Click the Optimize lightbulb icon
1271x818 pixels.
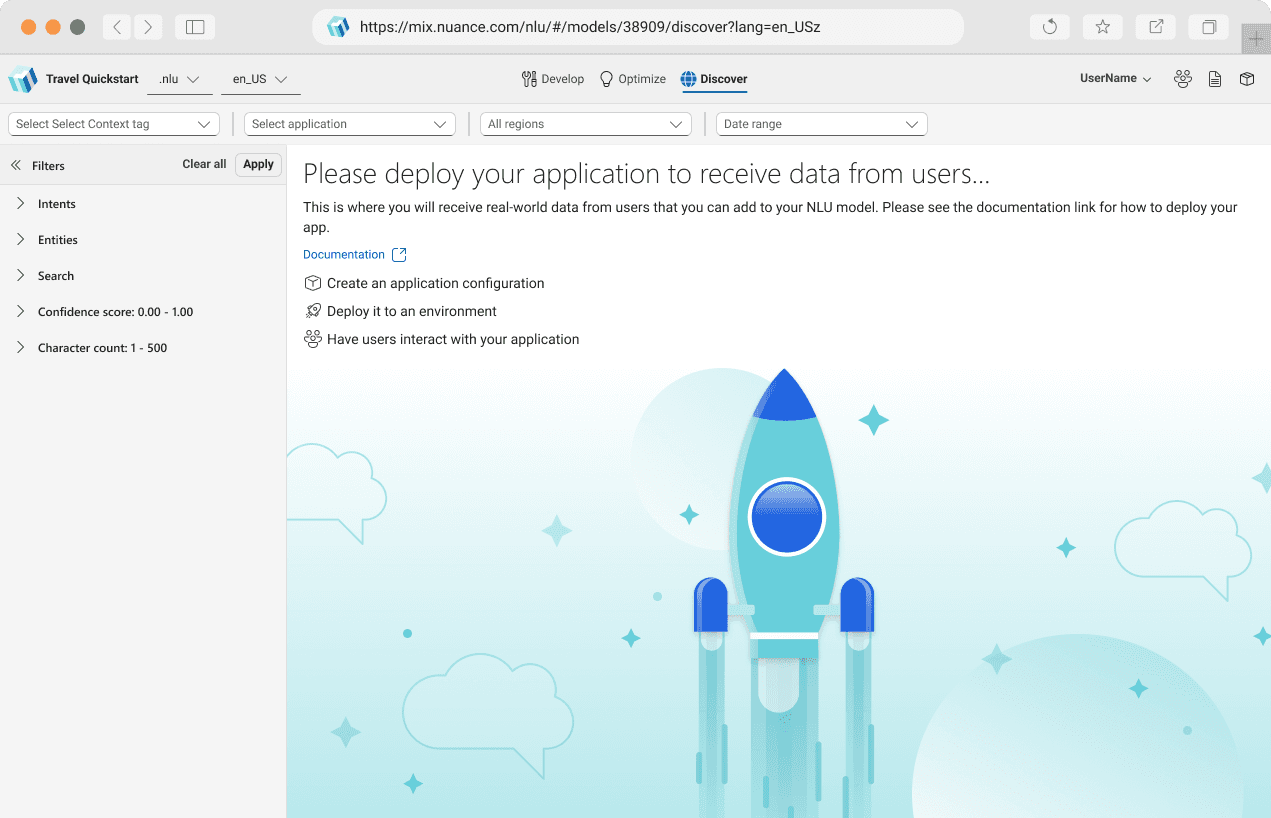[x=606, y=79]
